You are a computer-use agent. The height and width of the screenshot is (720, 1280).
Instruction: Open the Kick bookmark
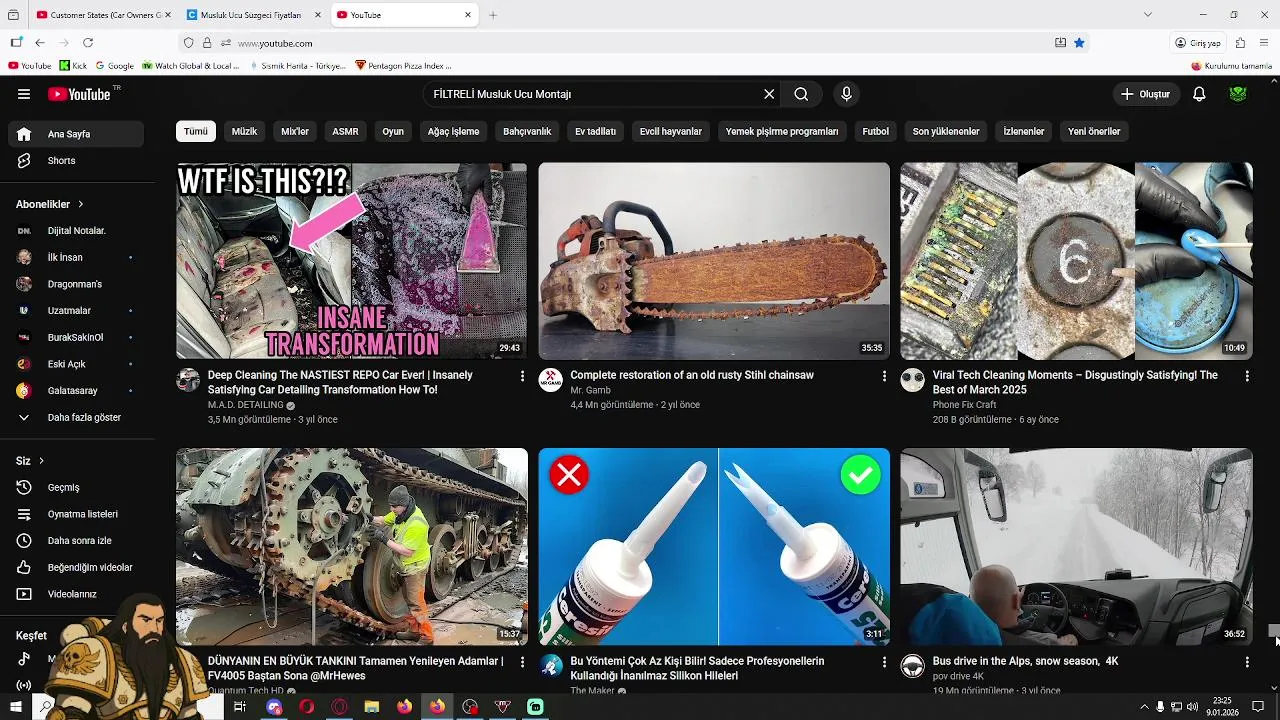[73, 66]
